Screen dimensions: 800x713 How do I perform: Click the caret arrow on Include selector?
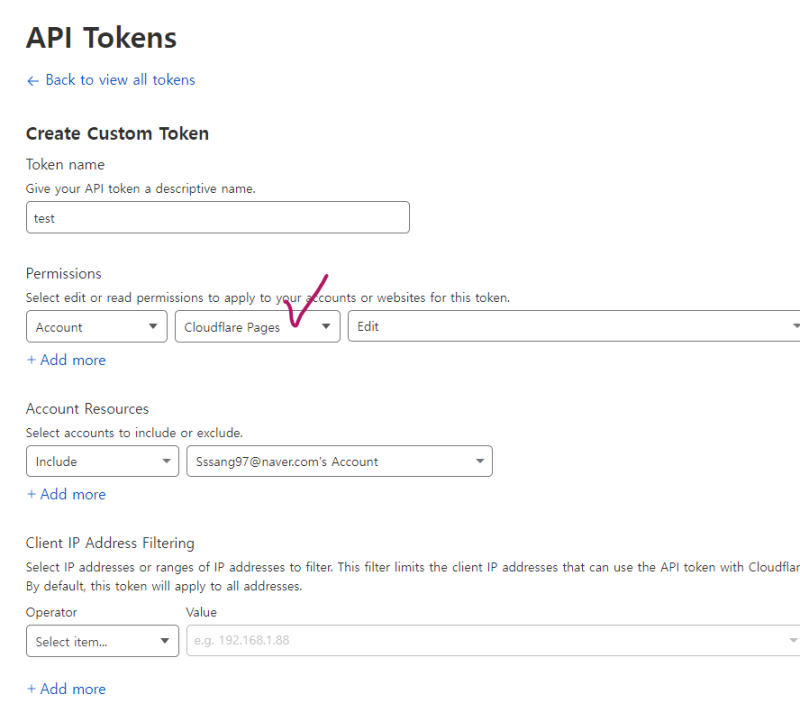coord(166,462)
